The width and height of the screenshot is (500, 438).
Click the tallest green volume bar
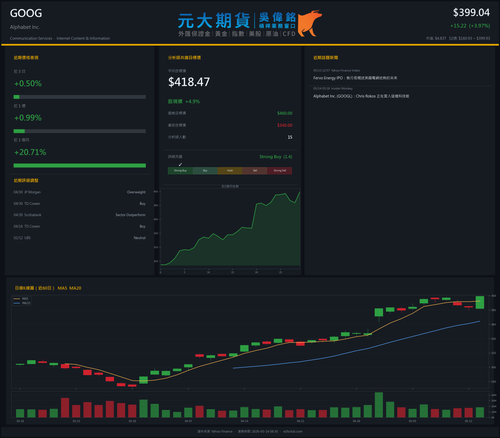379,405
